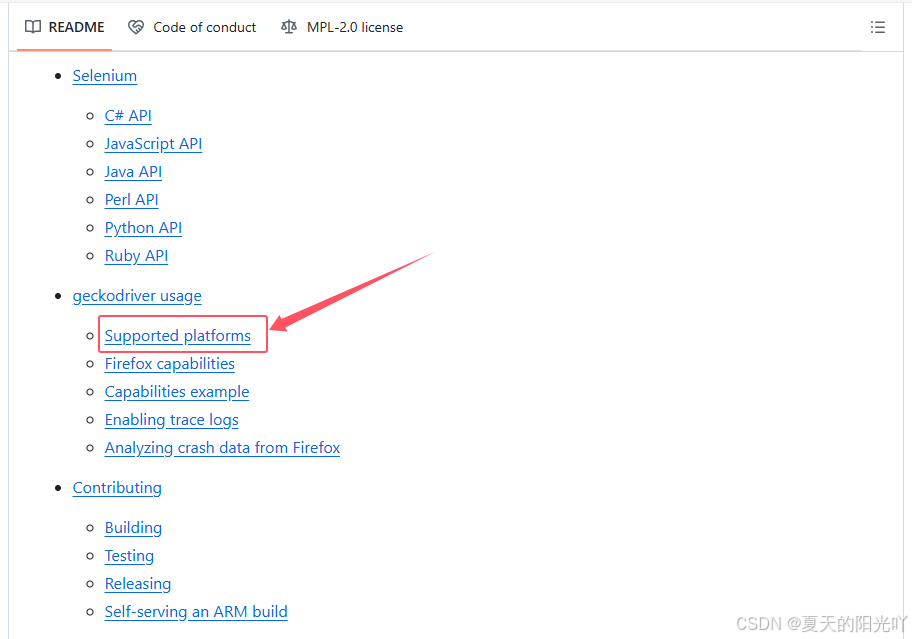
Task: Open the Building link
Action: point(133,528)
